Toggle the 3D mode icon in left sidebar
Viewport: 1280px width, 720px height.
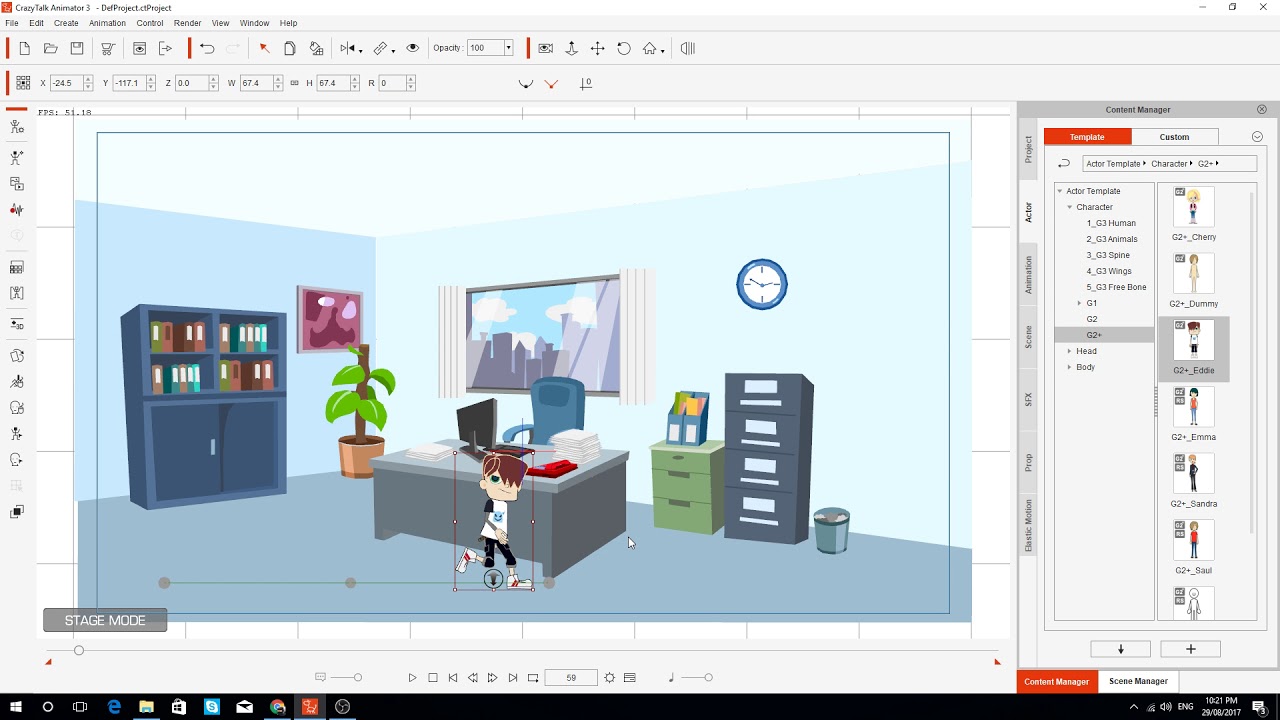(x=16, y=323)
